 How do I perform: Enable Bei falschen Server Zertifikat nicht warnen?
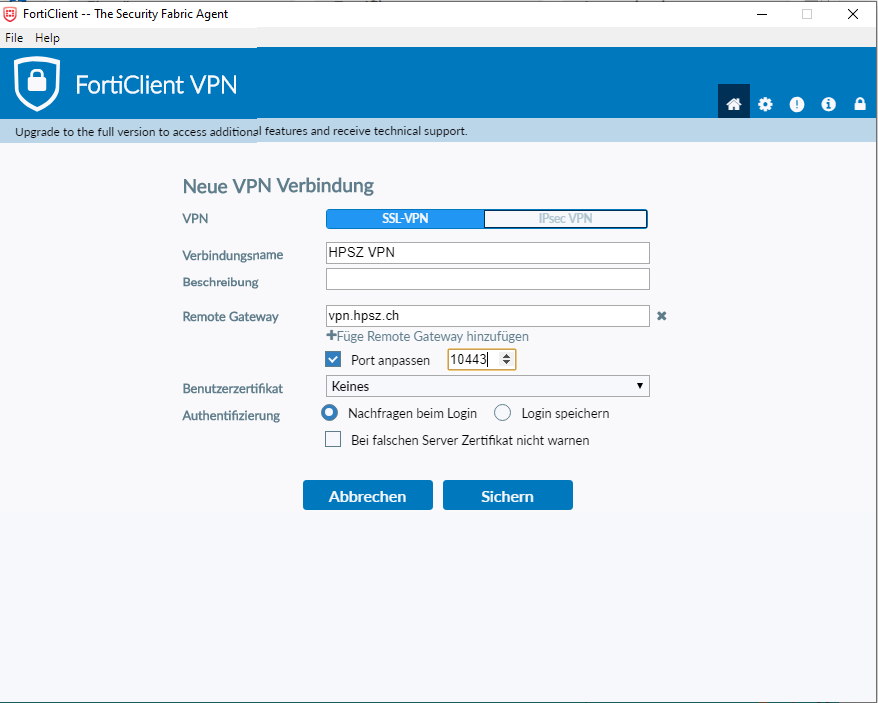pyautogui.click(x=334, y=440)
